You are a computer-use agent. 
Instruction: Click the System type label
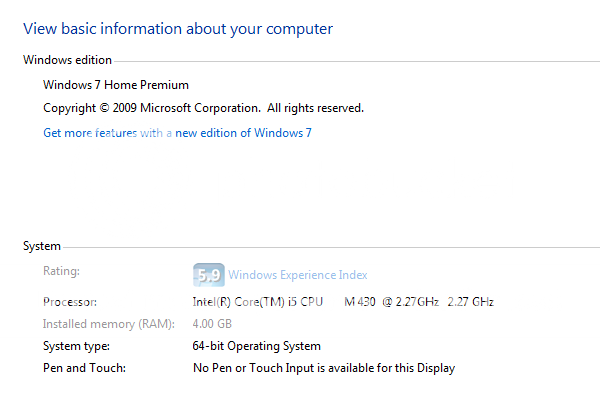click(x=77, y=346)
